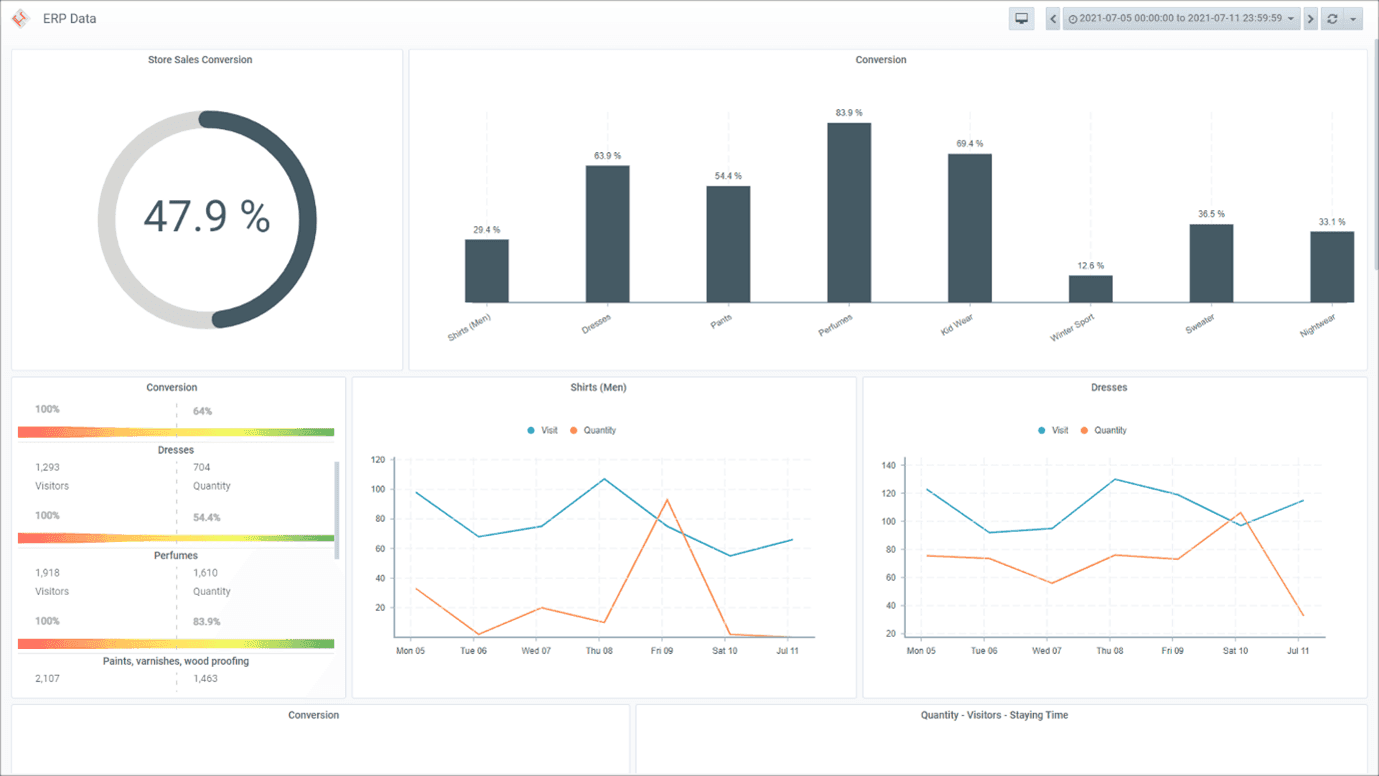1379x776 pixels.
Task: Click Sat 10 orange peak in Dresses chart
Action: [x=1239, y=513]
